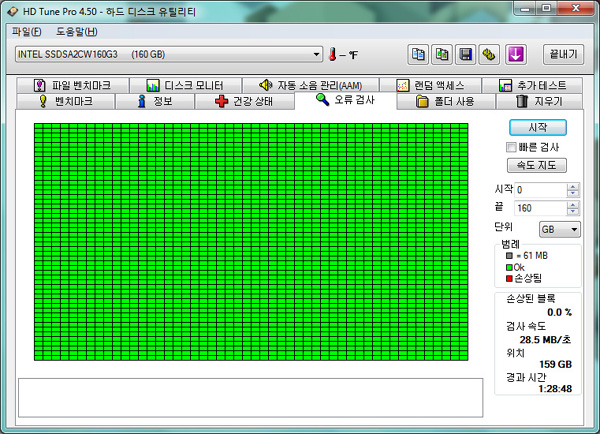The height and width of the screenshot is (434, 600).
Task: Minimize the HD Tune Pro window
Action: coord(524,8)
